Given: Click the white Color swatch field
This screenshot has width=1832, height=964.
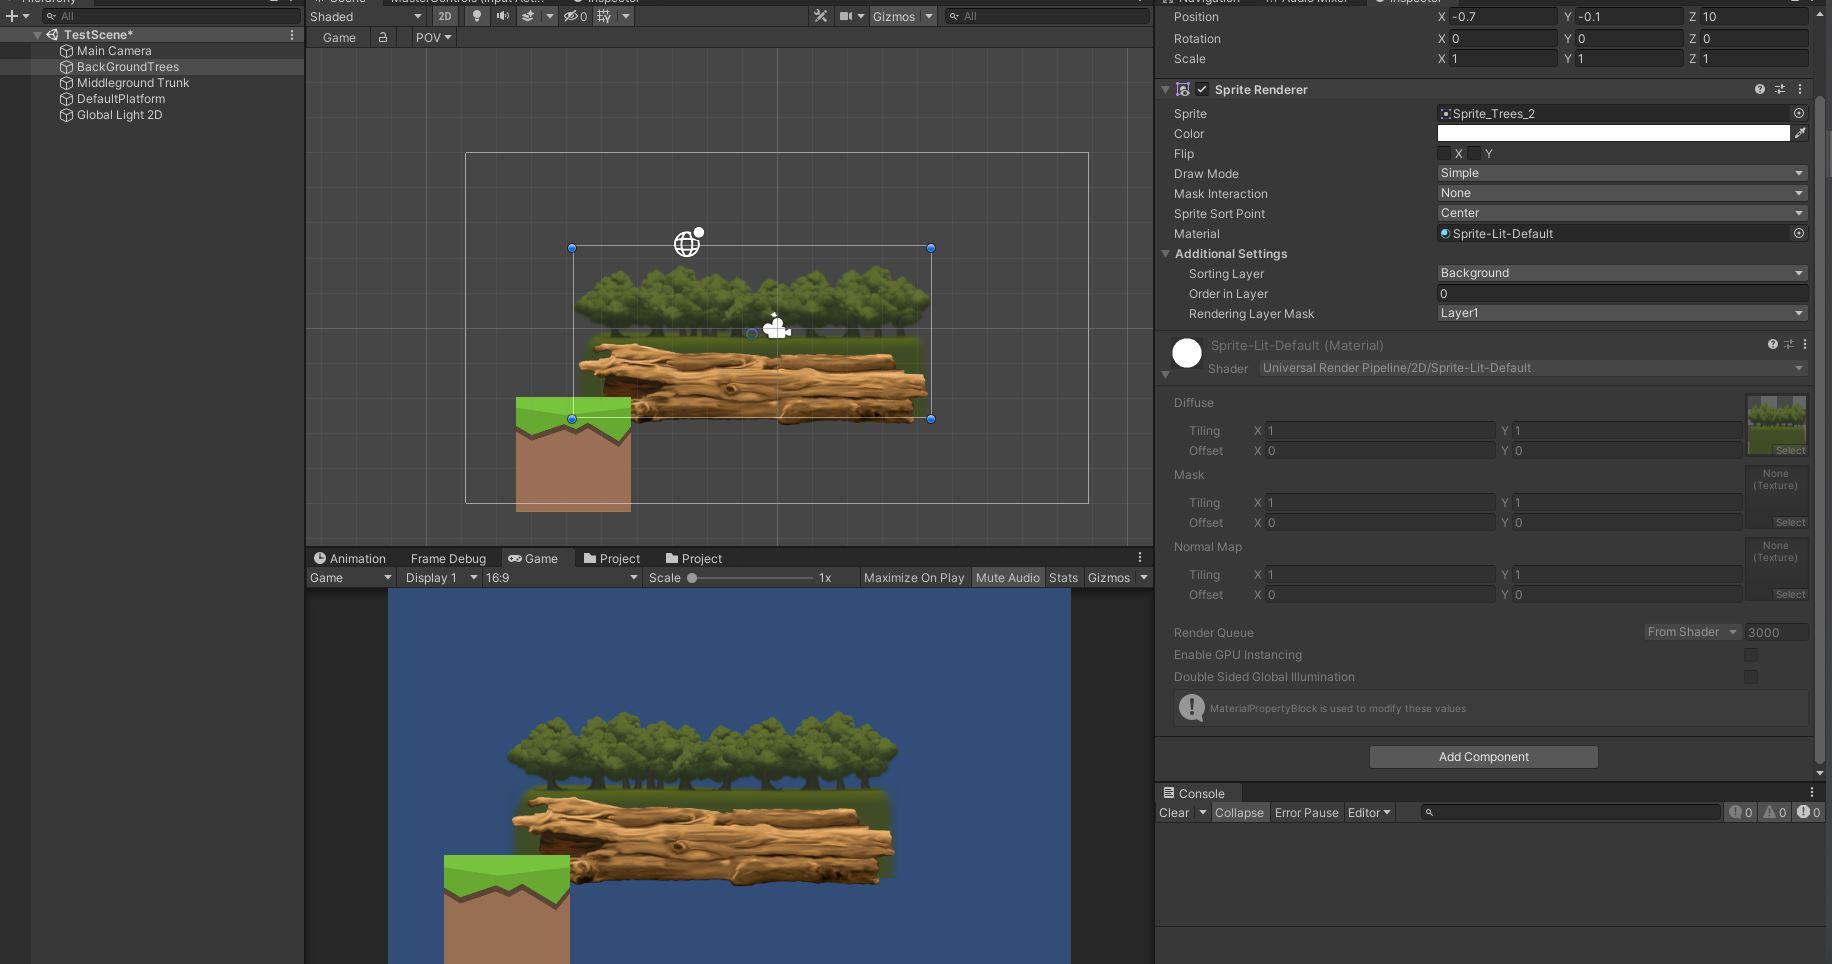Looking at the screenshot, I should coord(1613,133).
